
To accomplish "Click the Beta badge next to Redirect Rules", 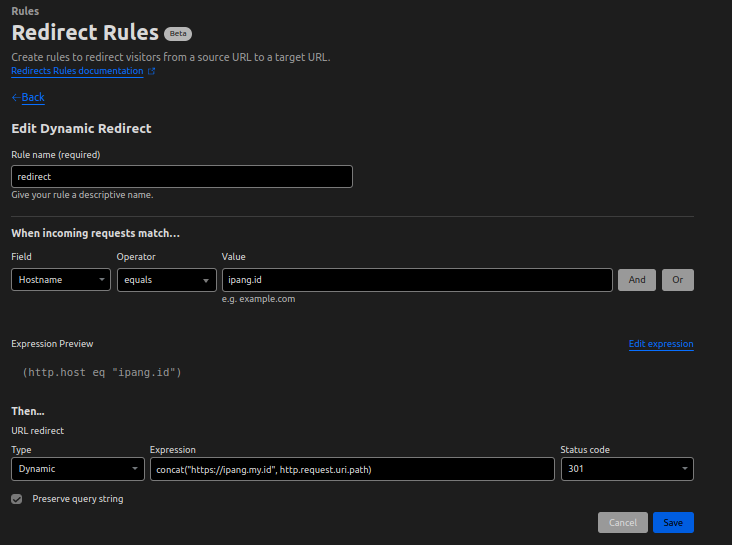I will pos(178,34).
